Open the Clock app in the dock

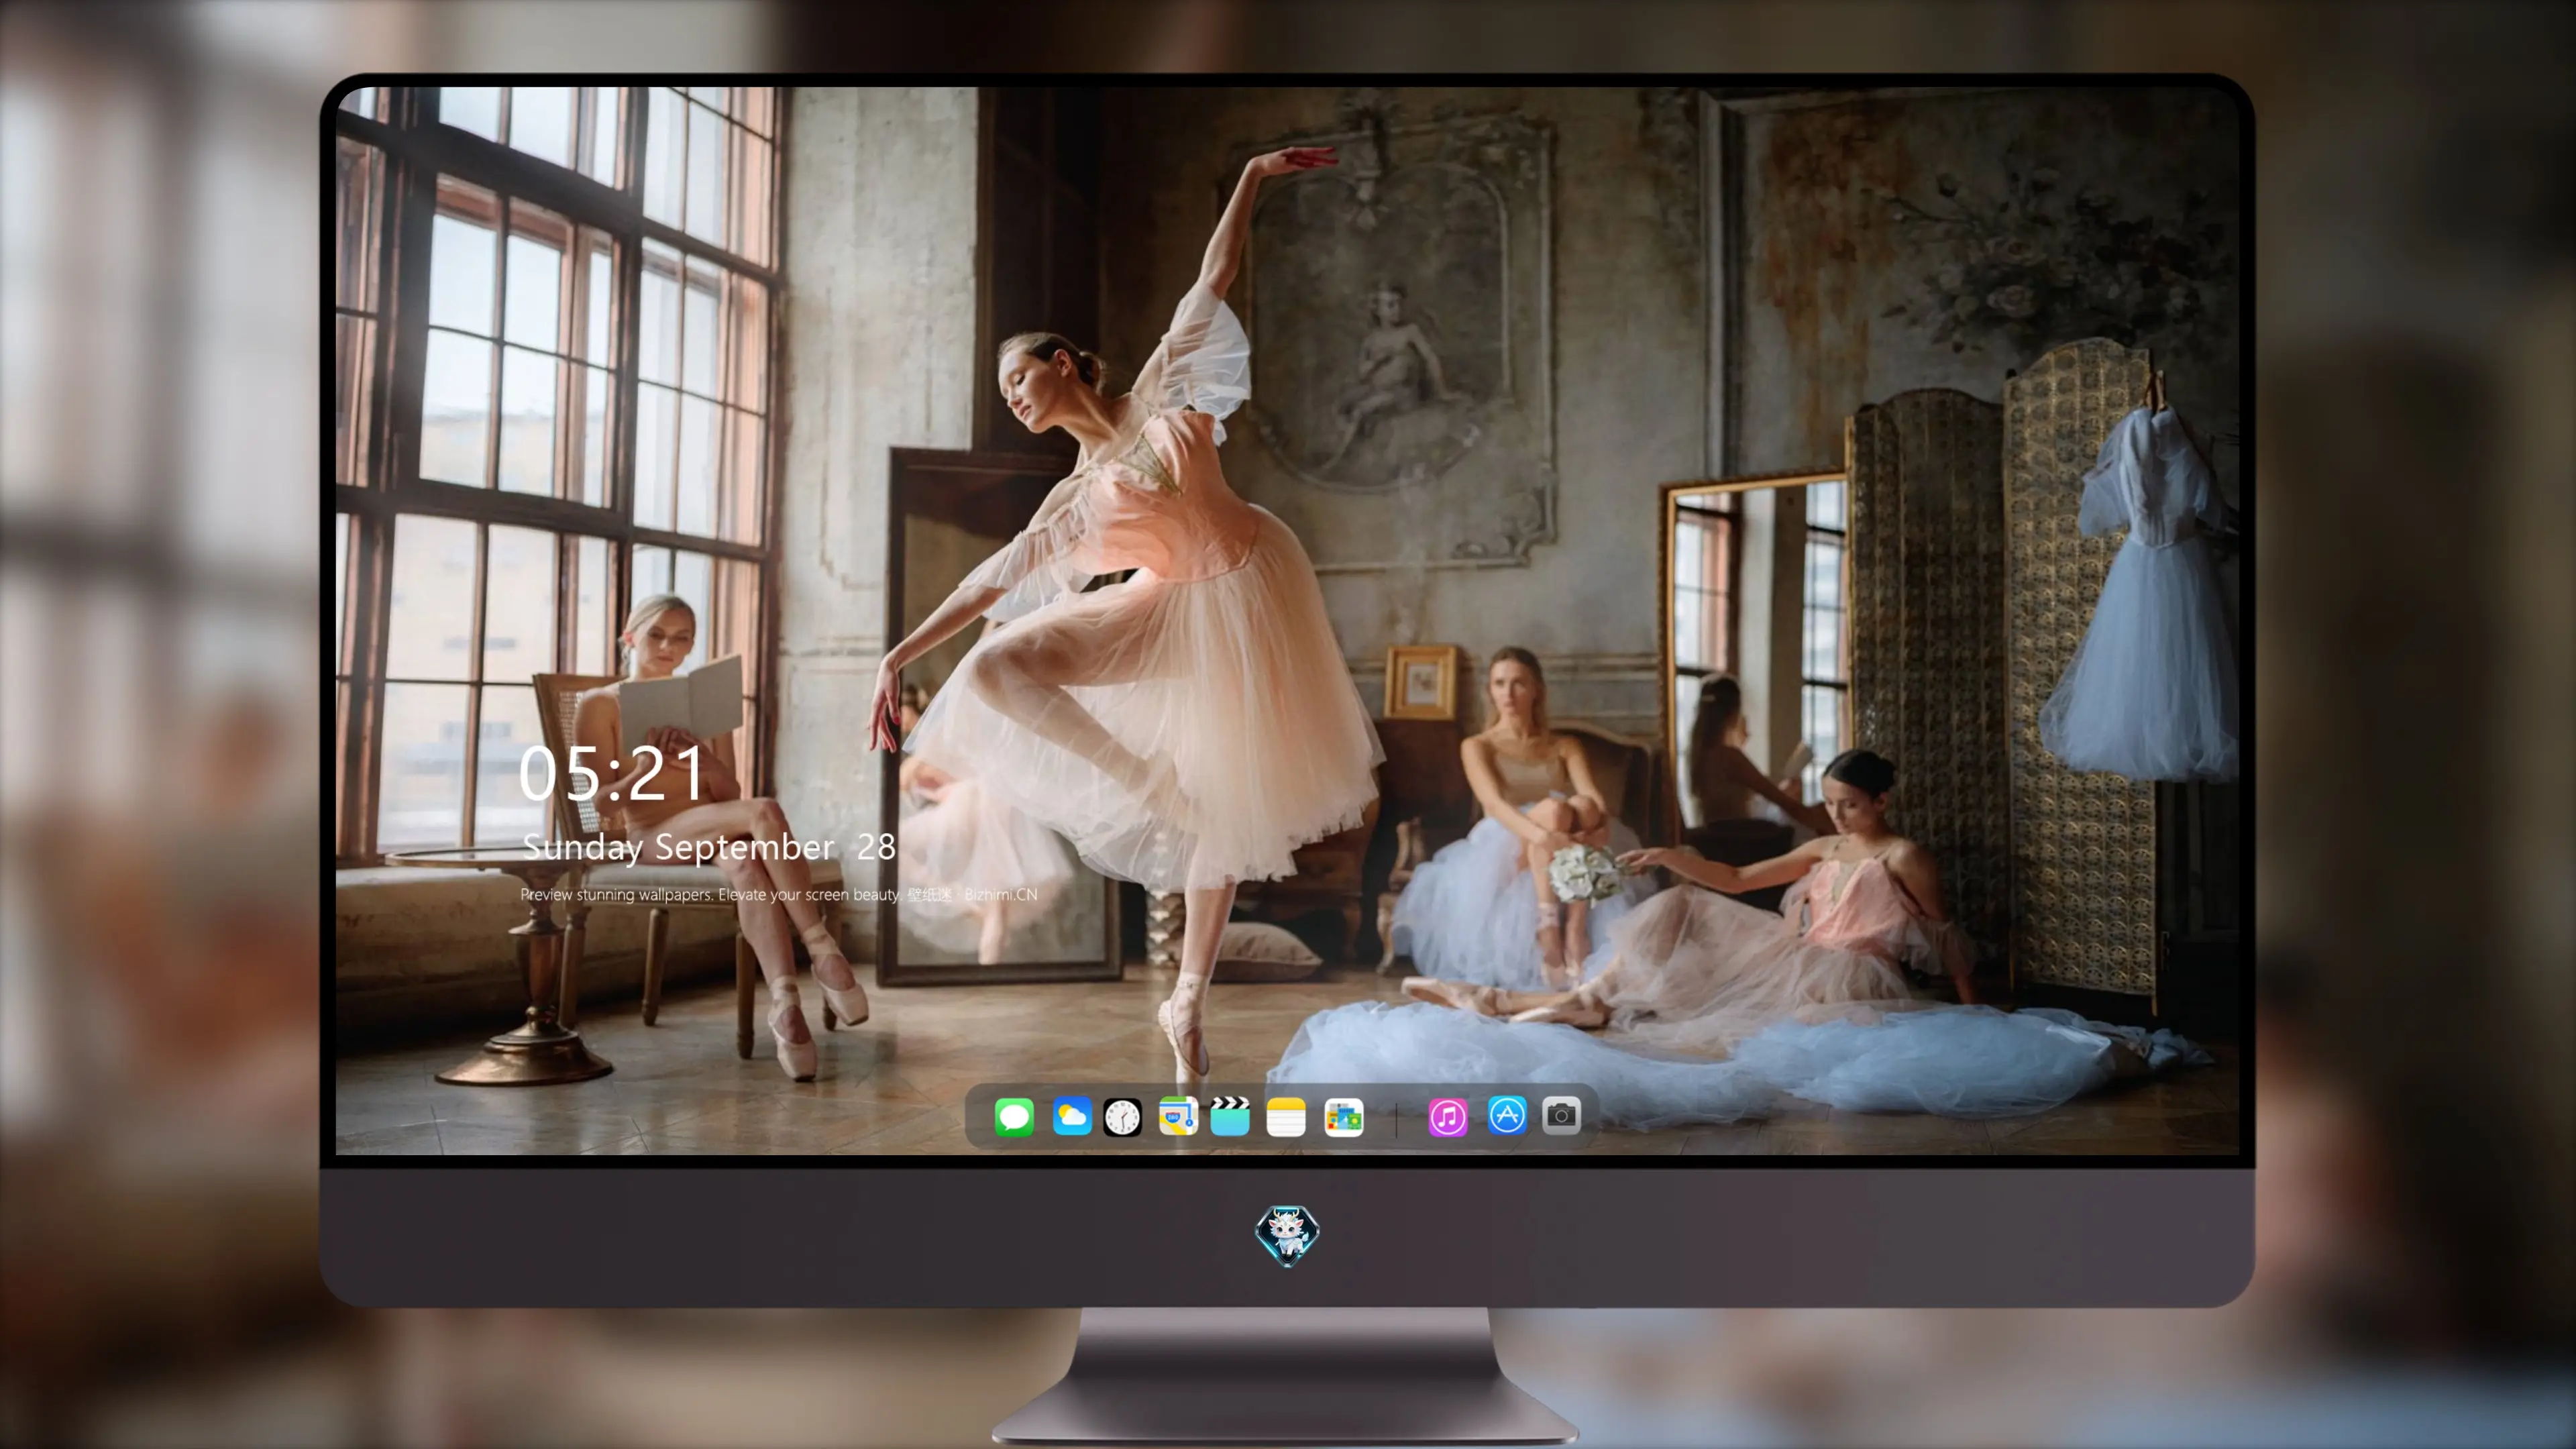[x=1122, y=1117]
